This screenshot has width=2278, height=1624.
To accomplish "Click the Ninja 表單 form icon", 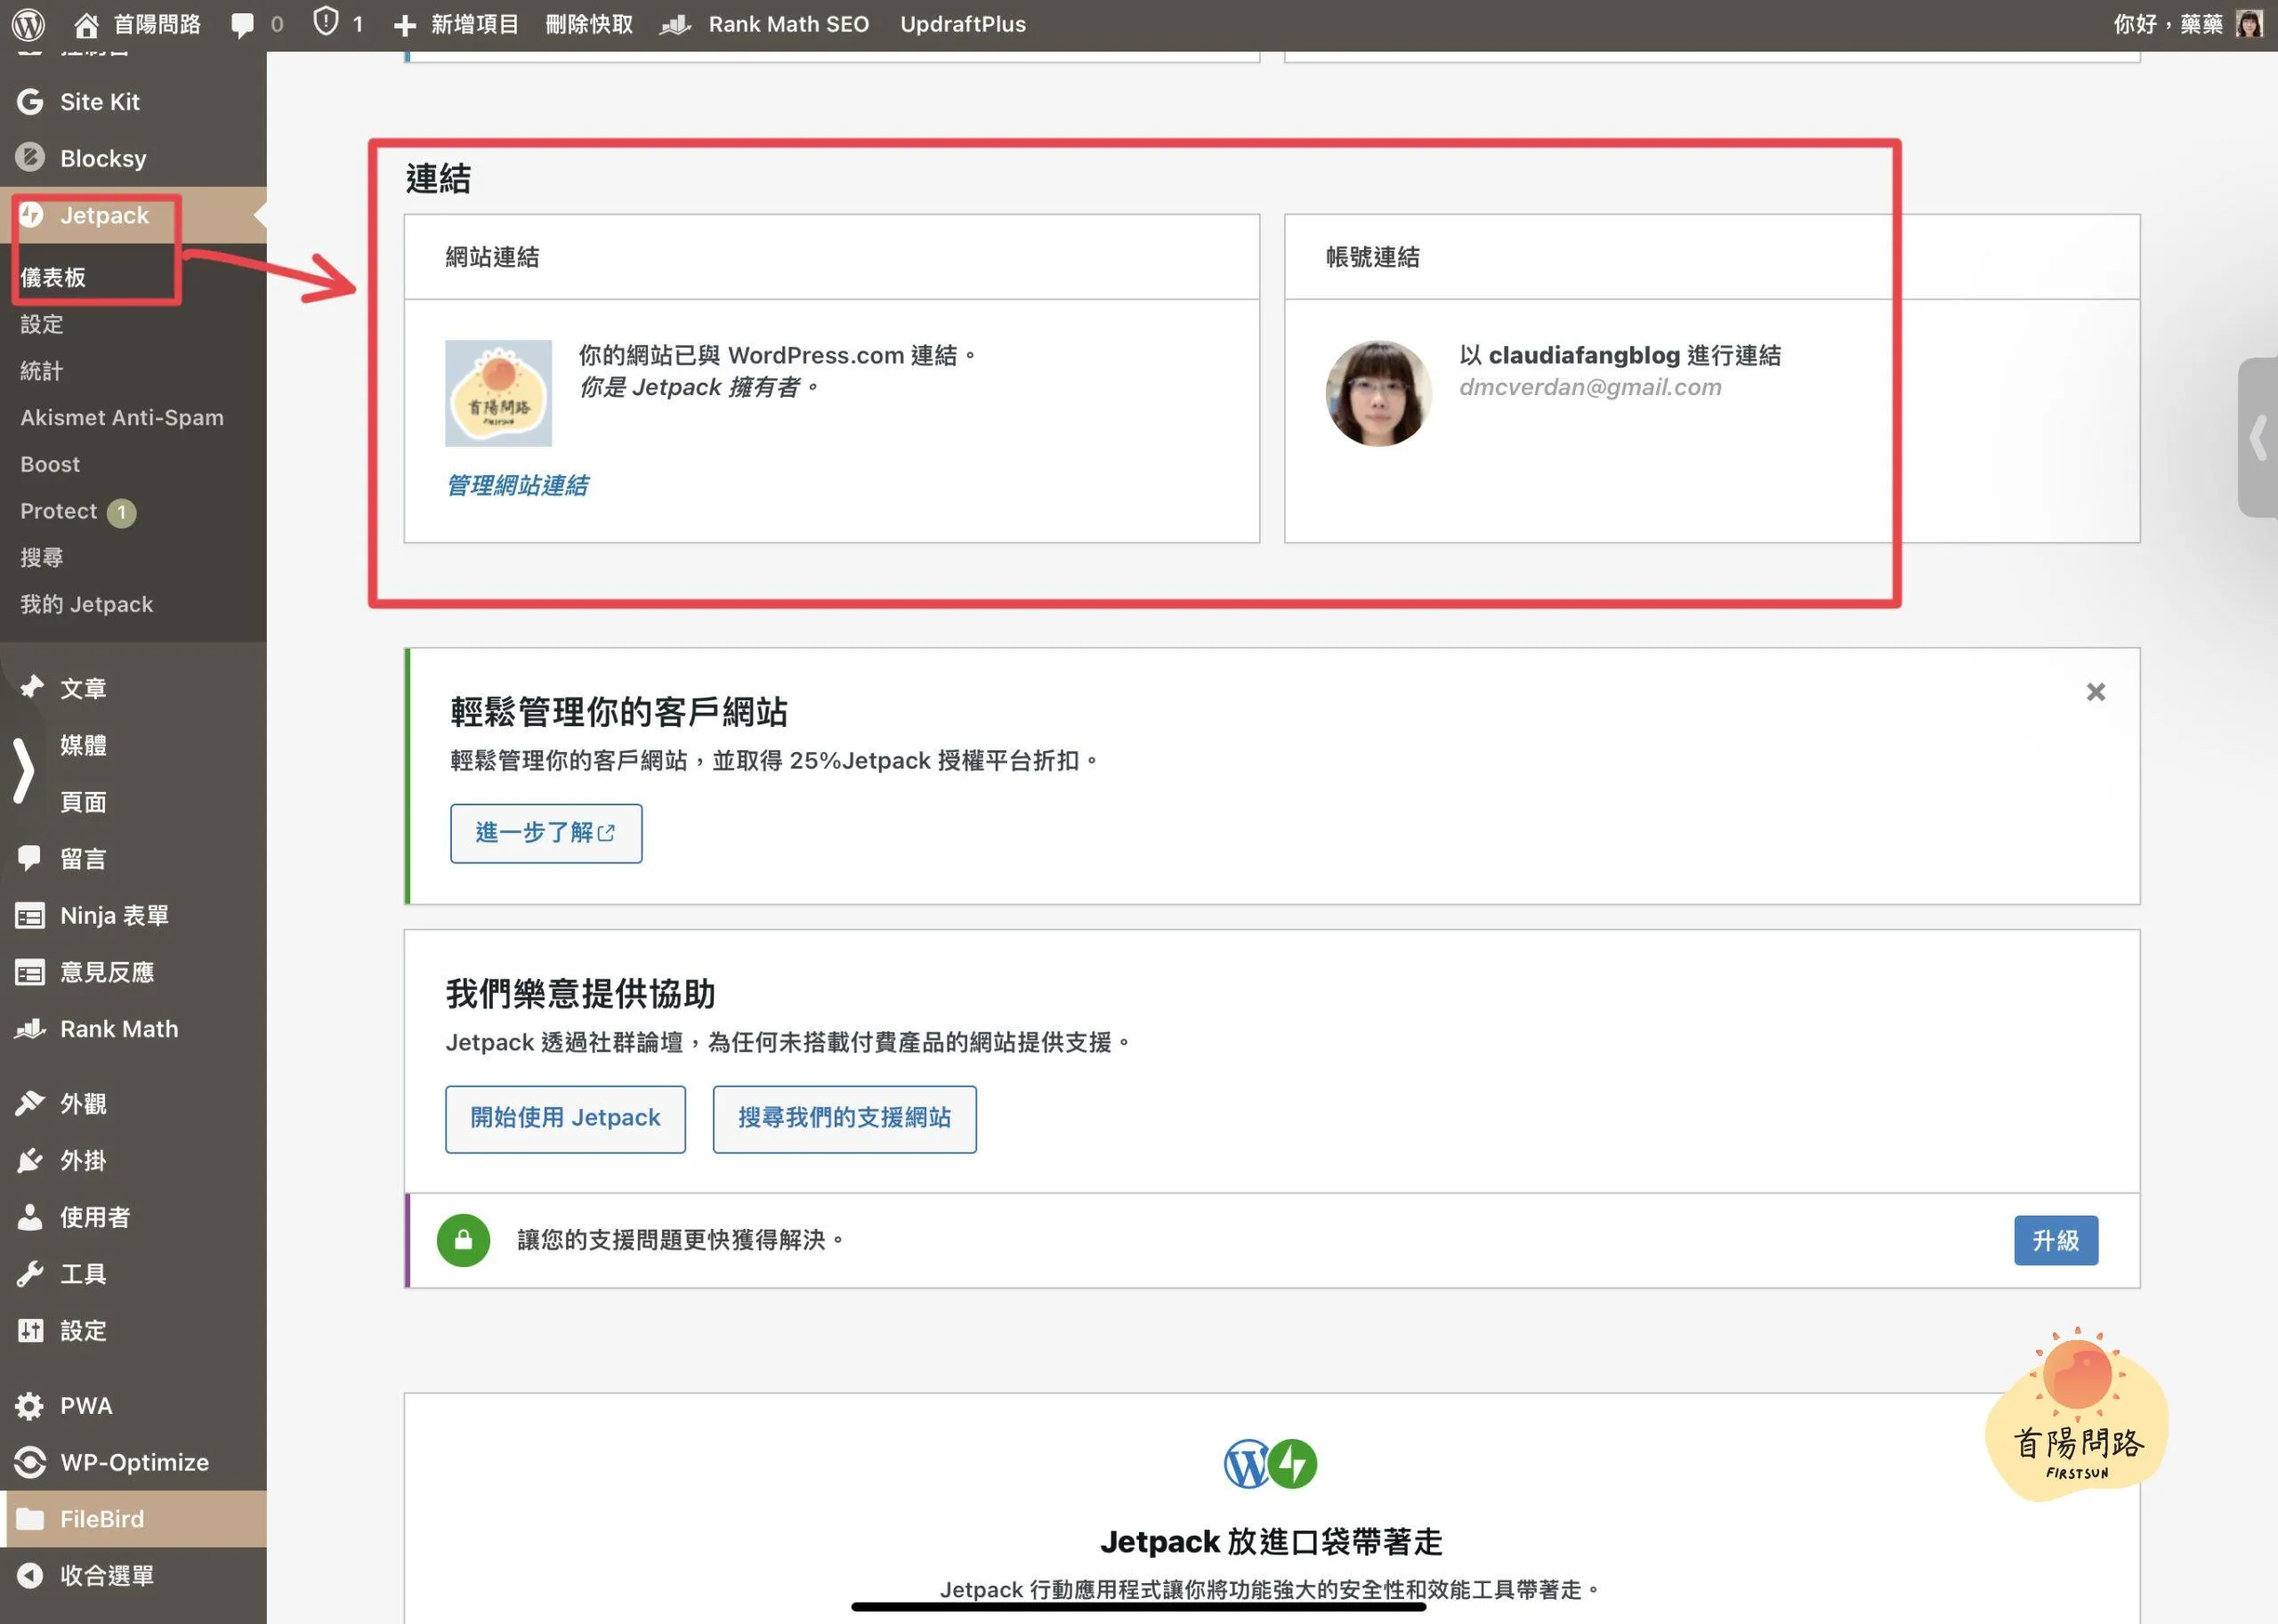I will tap(30, 916).
